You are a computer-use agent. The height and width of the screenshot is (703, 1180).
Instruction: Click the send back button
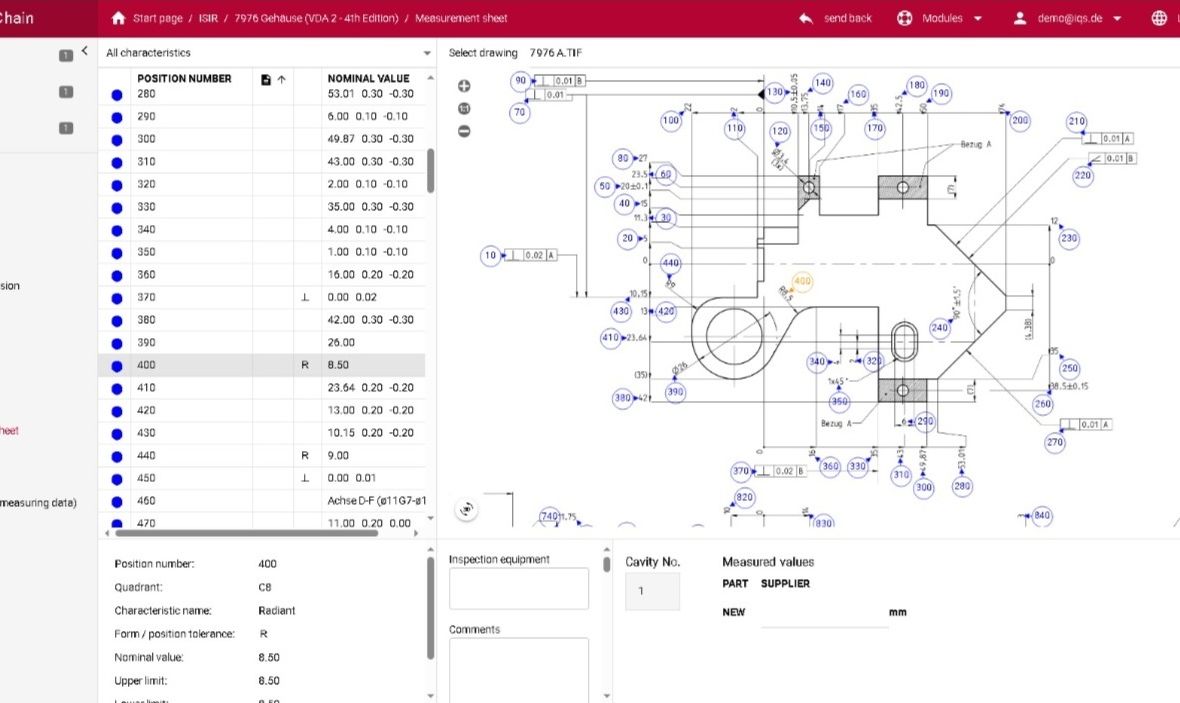(844, 18)
